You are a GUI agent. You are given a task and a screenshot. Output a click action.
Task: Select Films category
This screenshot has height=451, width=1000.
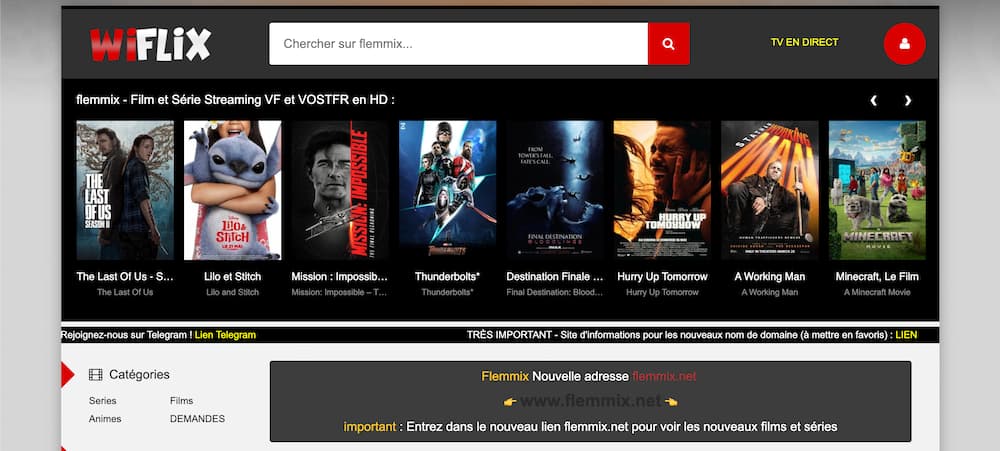181,401
